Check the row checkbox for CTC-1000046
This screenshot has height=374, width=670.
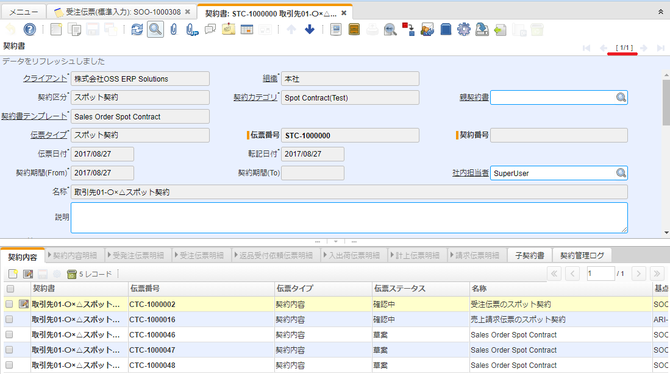(9, 335)
